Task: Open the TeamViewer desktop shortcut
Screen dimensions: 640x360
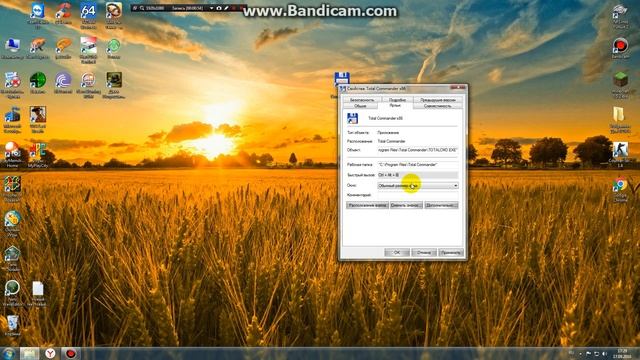Action: click(x=37, y=11)
